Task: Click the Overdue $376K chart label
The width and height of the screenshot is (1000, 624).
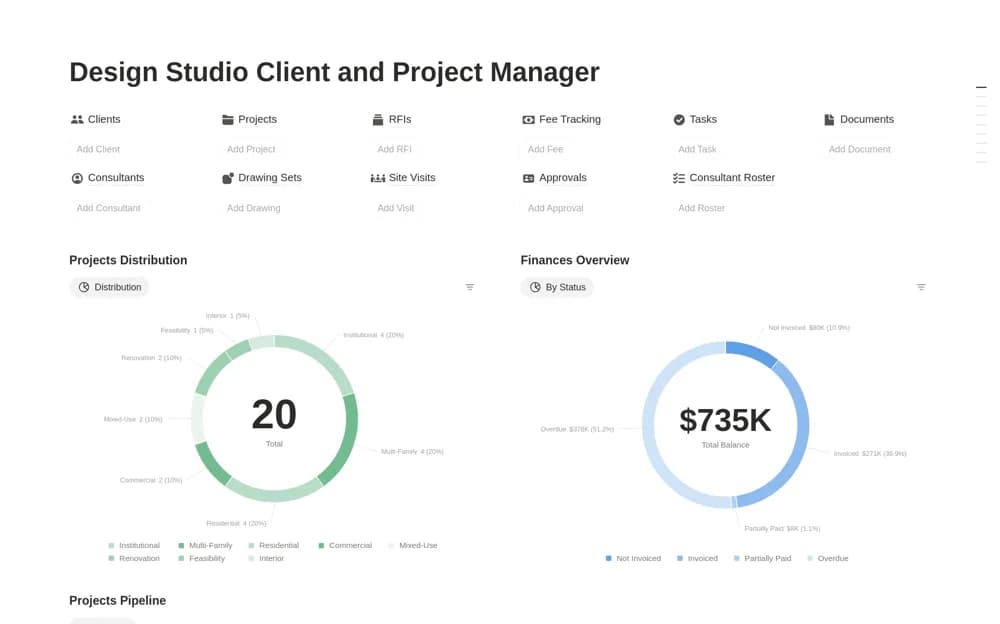Action: [x=577, y=429]
